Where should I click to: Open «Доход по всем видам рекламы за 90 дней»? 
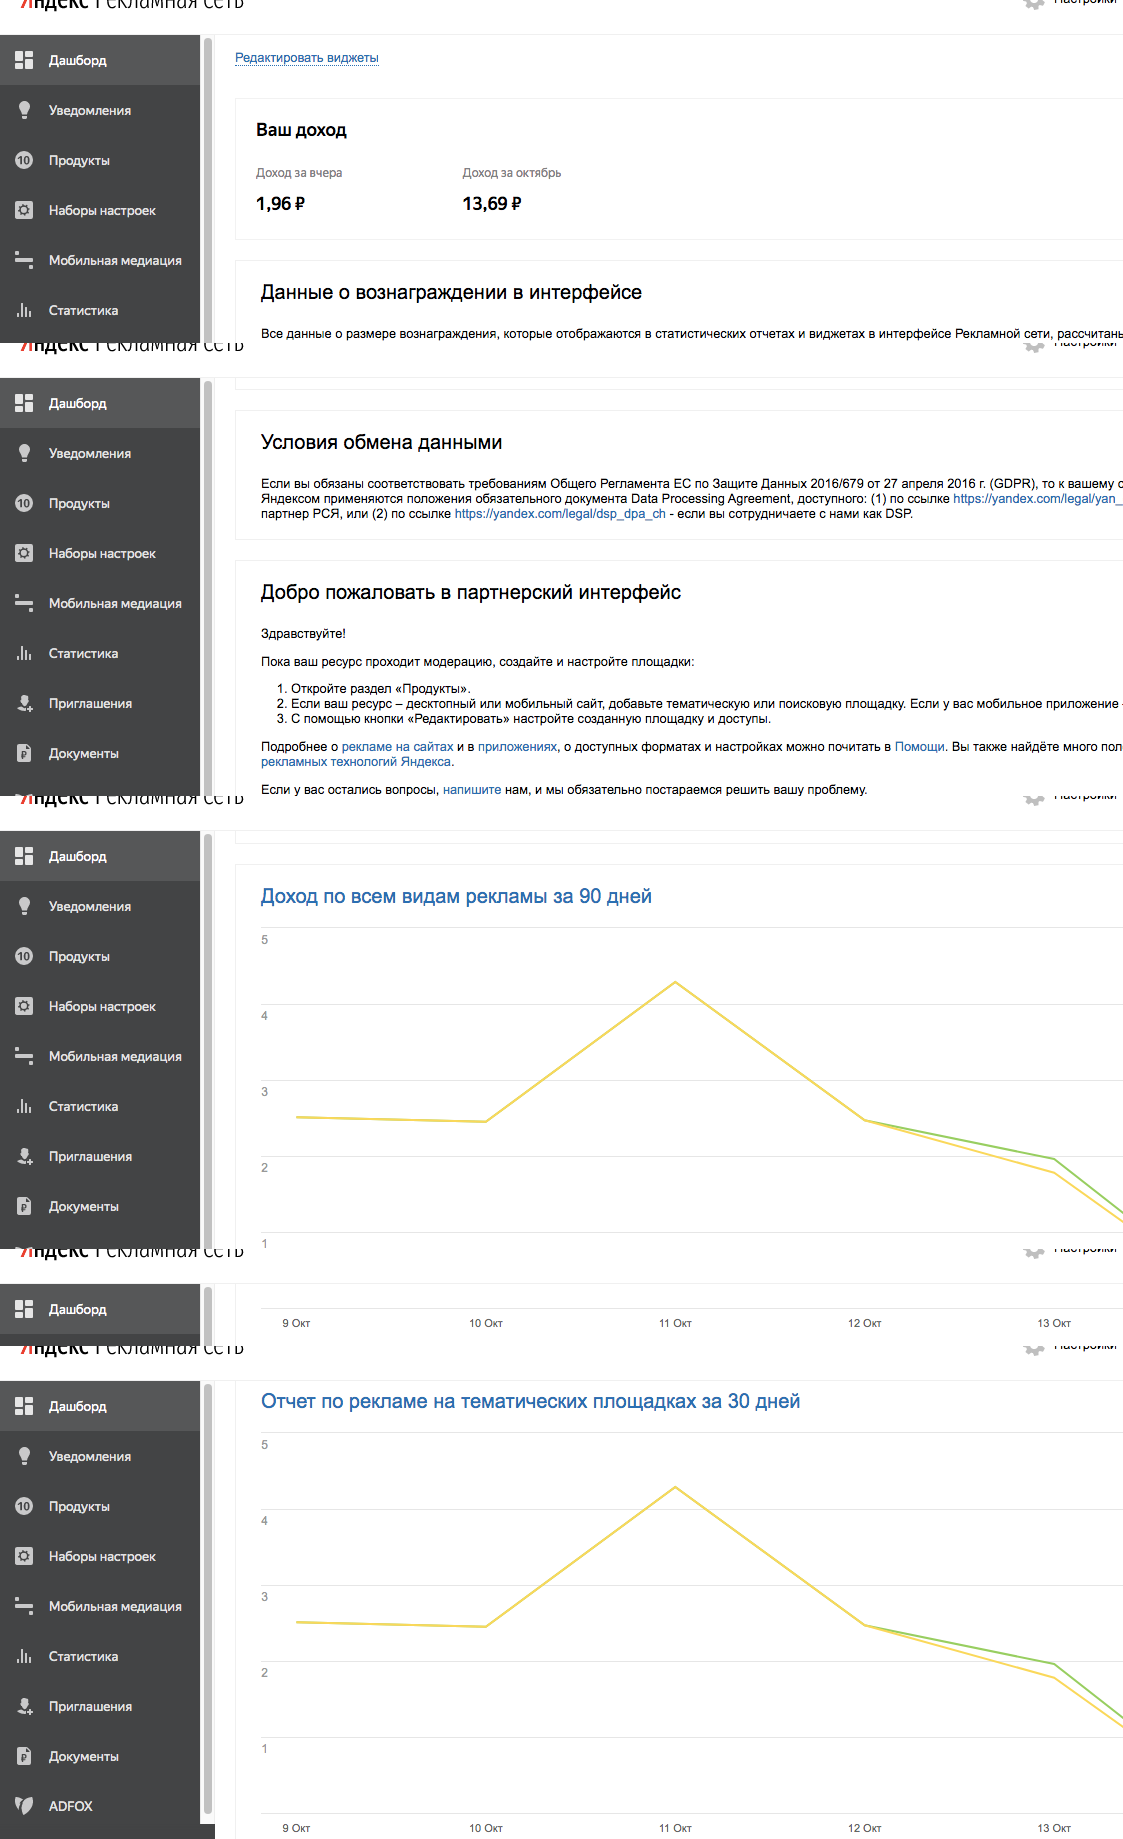[456, 896]
